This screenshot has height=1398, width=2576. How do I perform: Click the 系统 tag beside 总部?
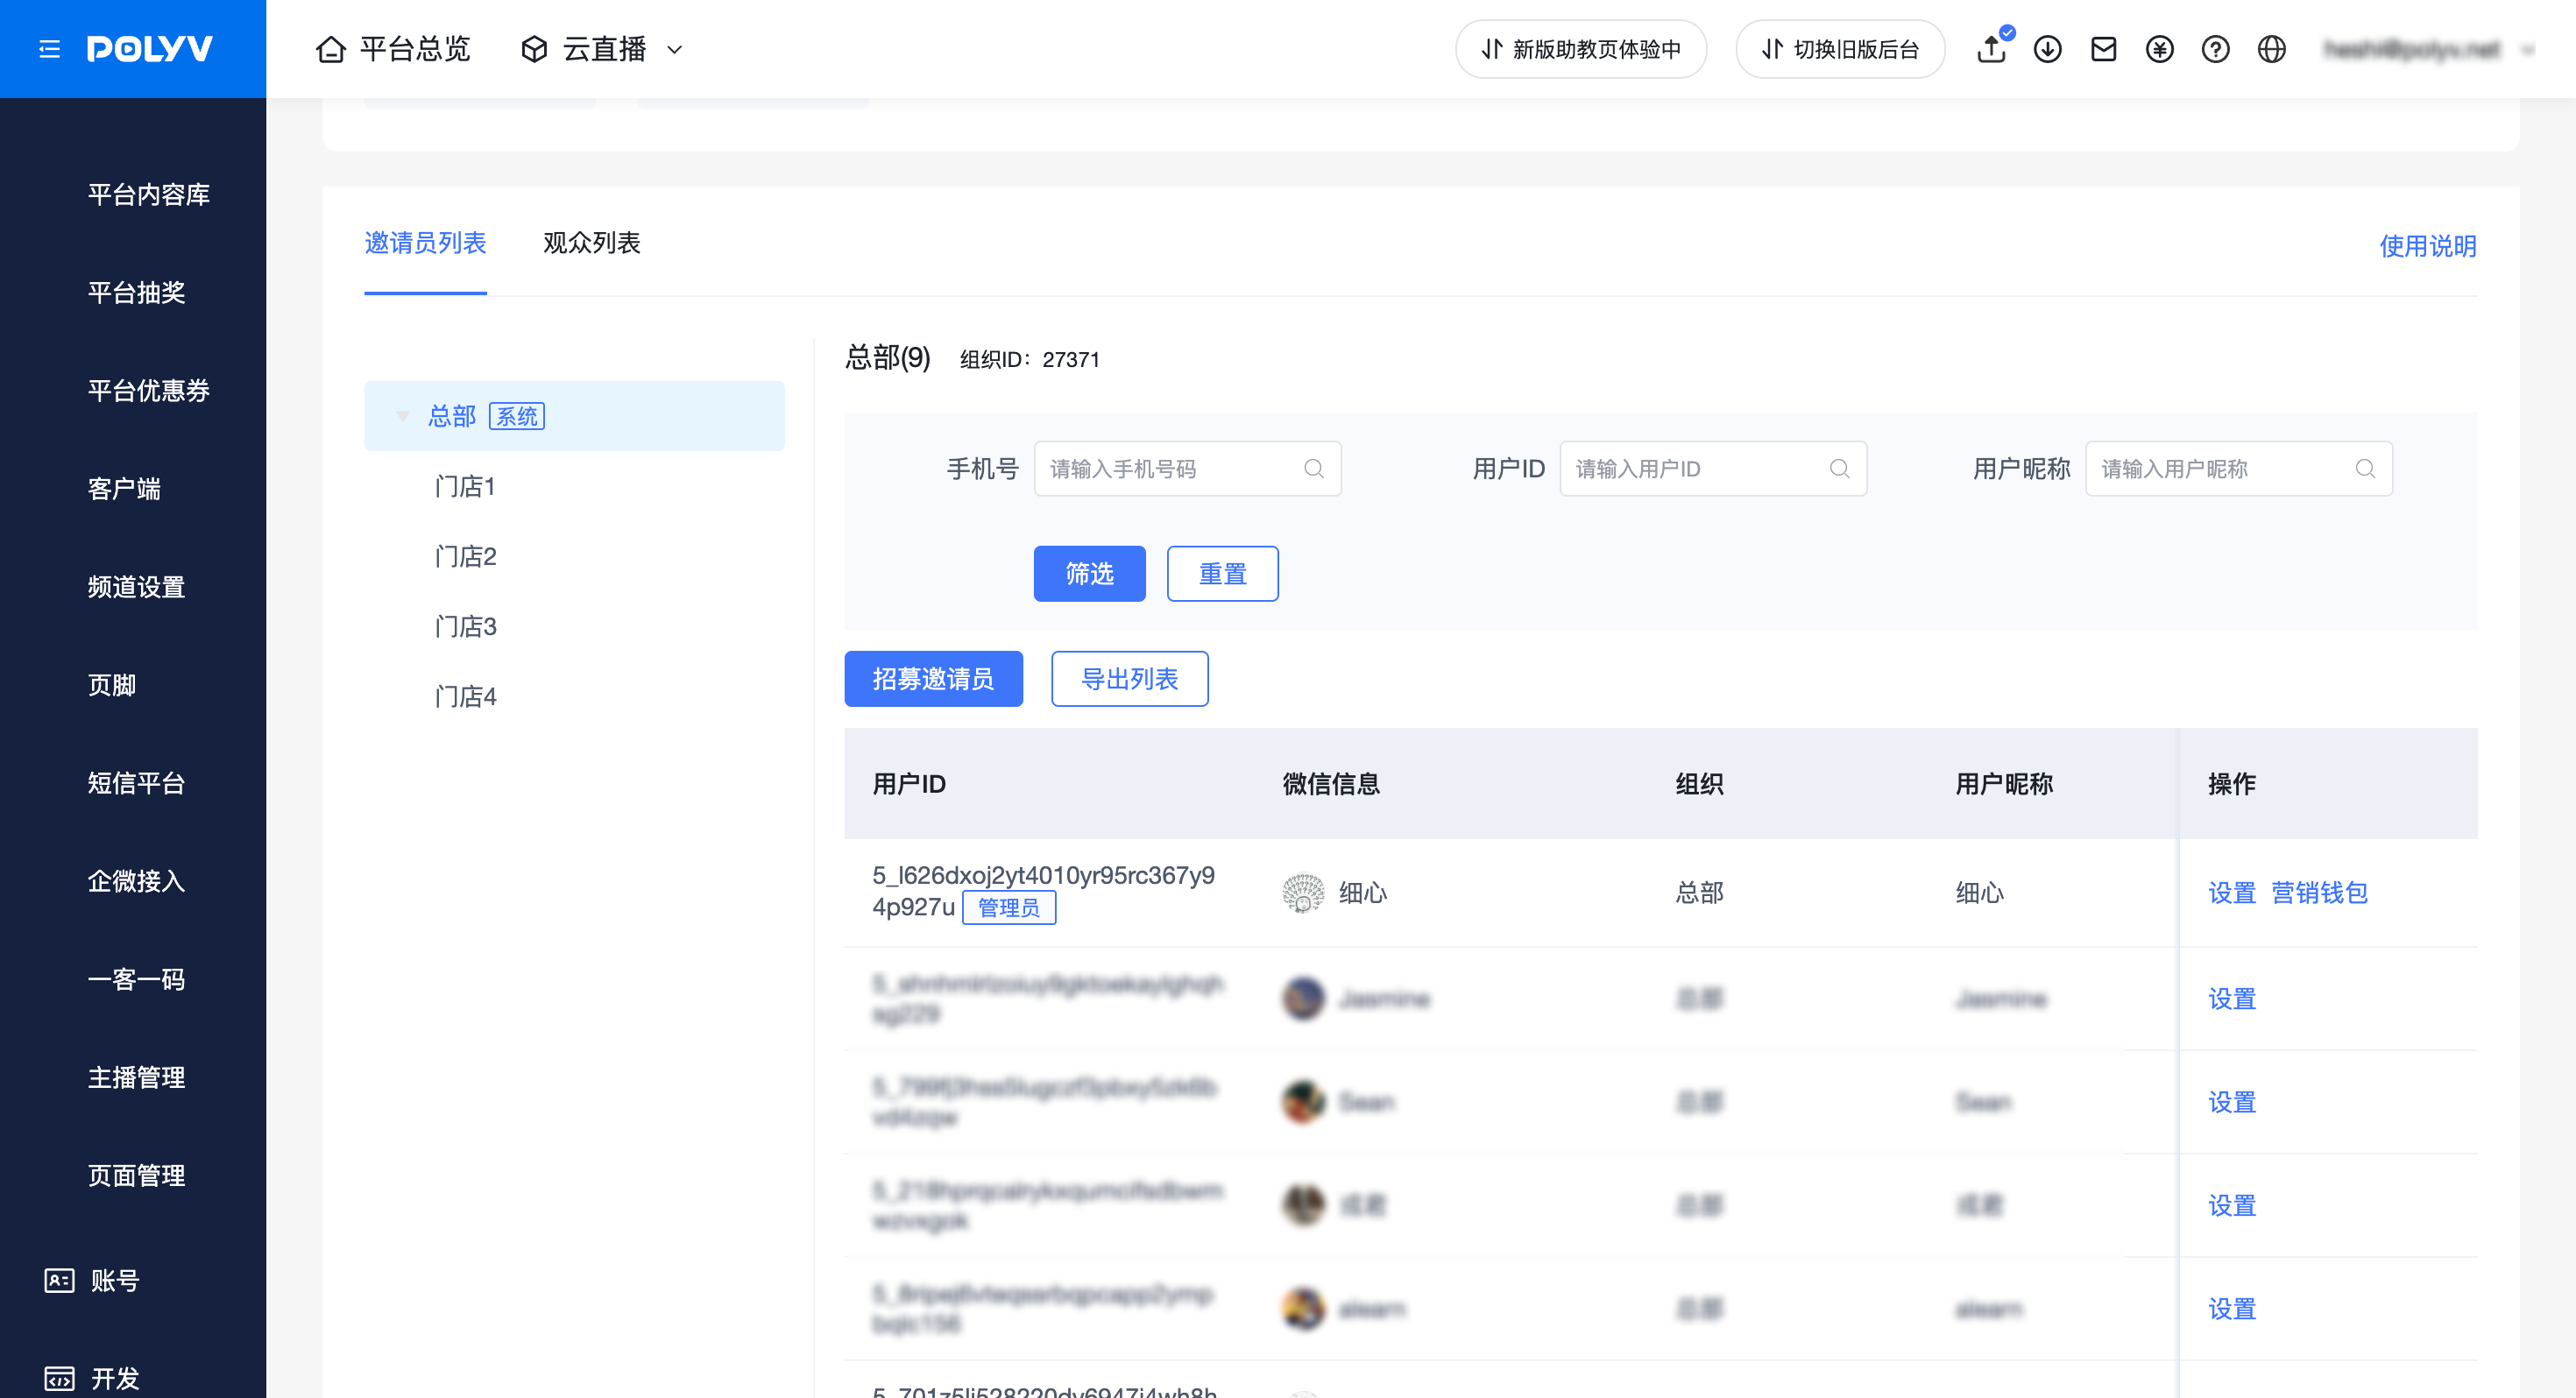click(x=516, y=416)
